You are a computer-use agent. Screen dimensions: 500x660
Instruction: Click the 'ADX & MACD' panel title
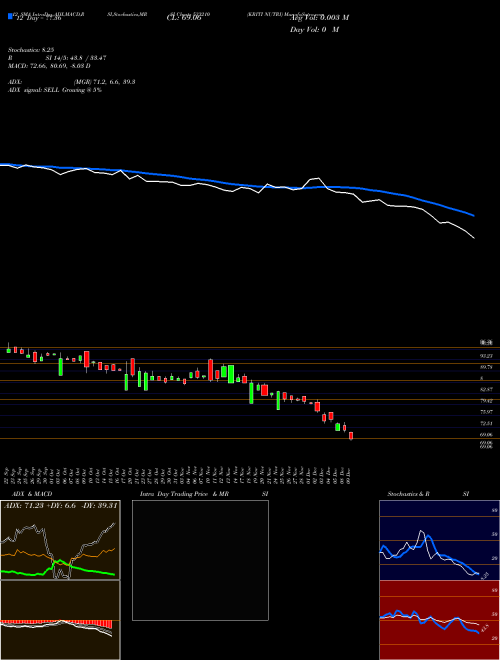tap(32, 494)
